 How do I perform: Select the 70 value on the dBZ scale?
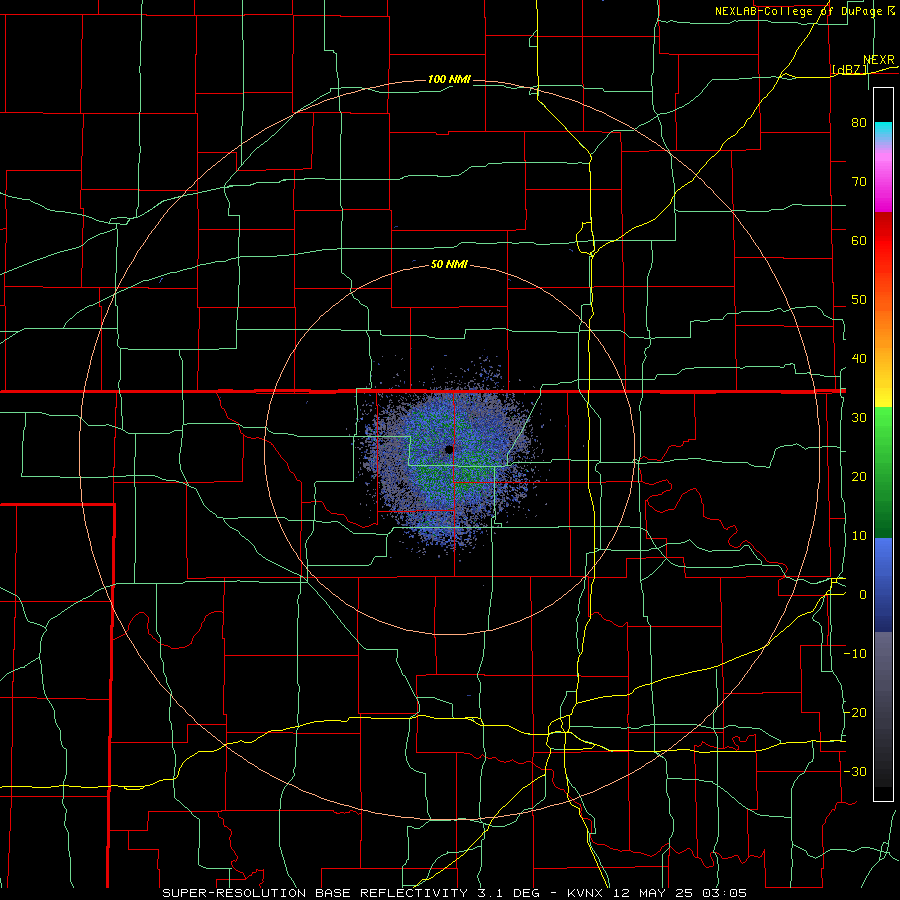(859, 181)
